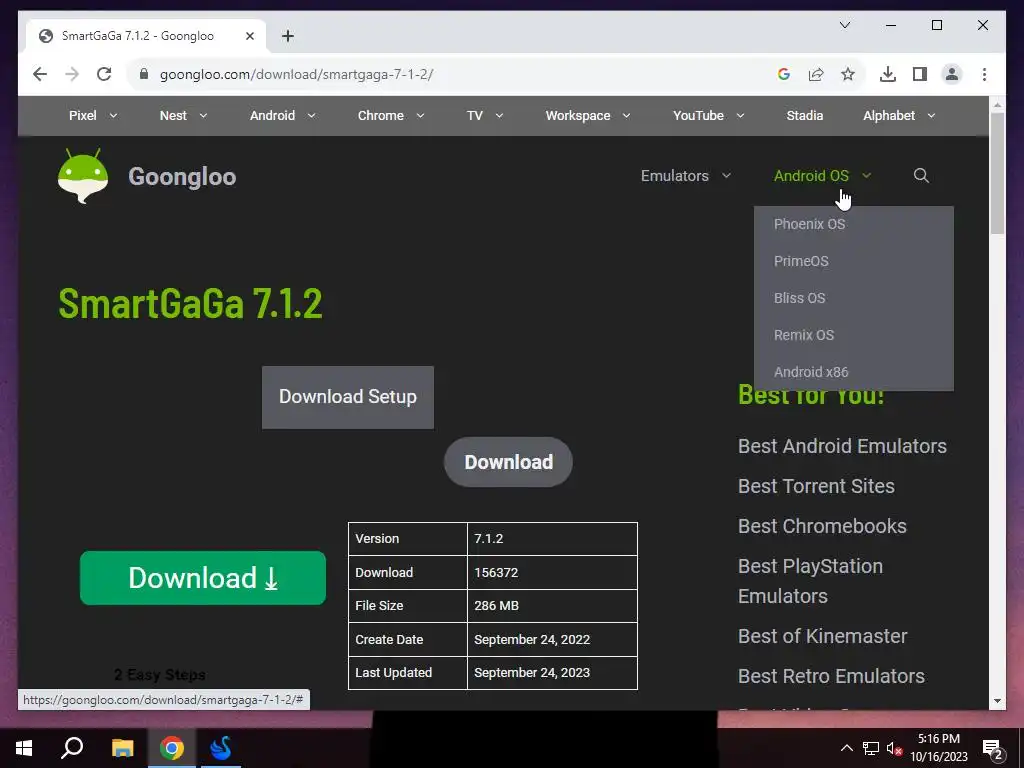The image size is (1024, 768).
Task: Select Bliss OS from dropdown
Action: [x=854, y=298]
